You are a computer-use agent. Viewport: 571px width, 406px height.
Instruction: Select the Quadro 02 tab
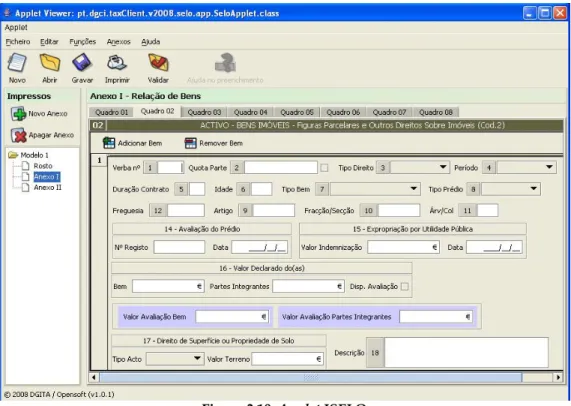click(158, 111)
